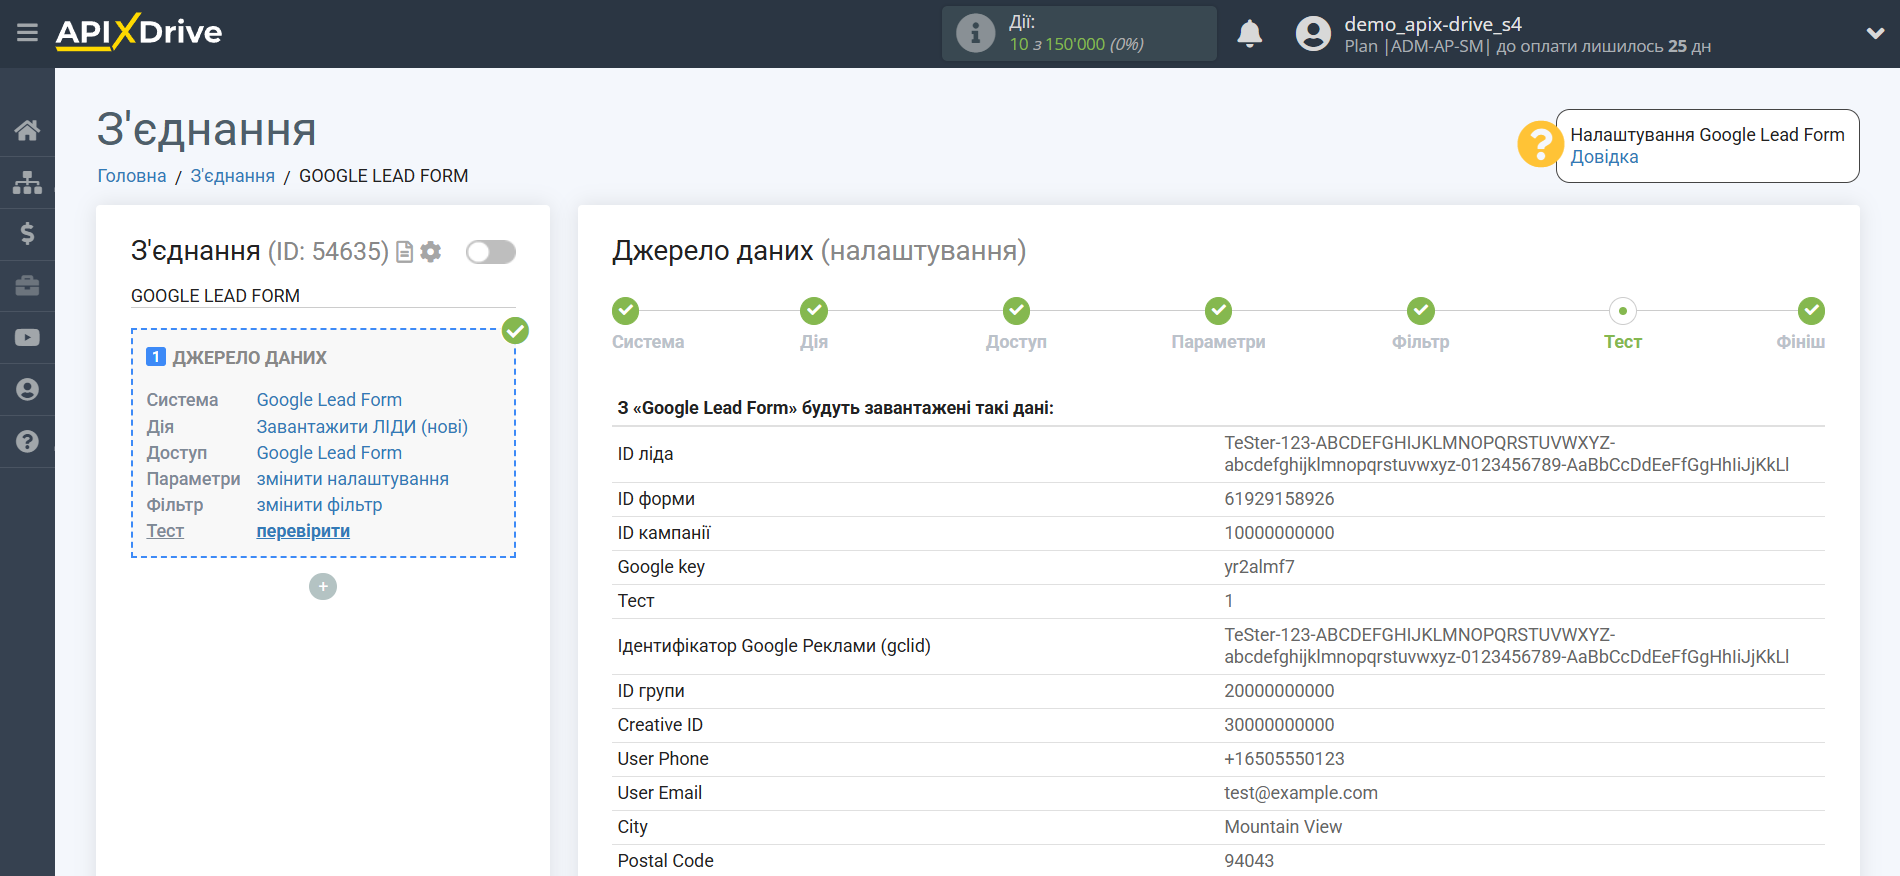Select the Google key value yr2almf7

click(1259, 567)
